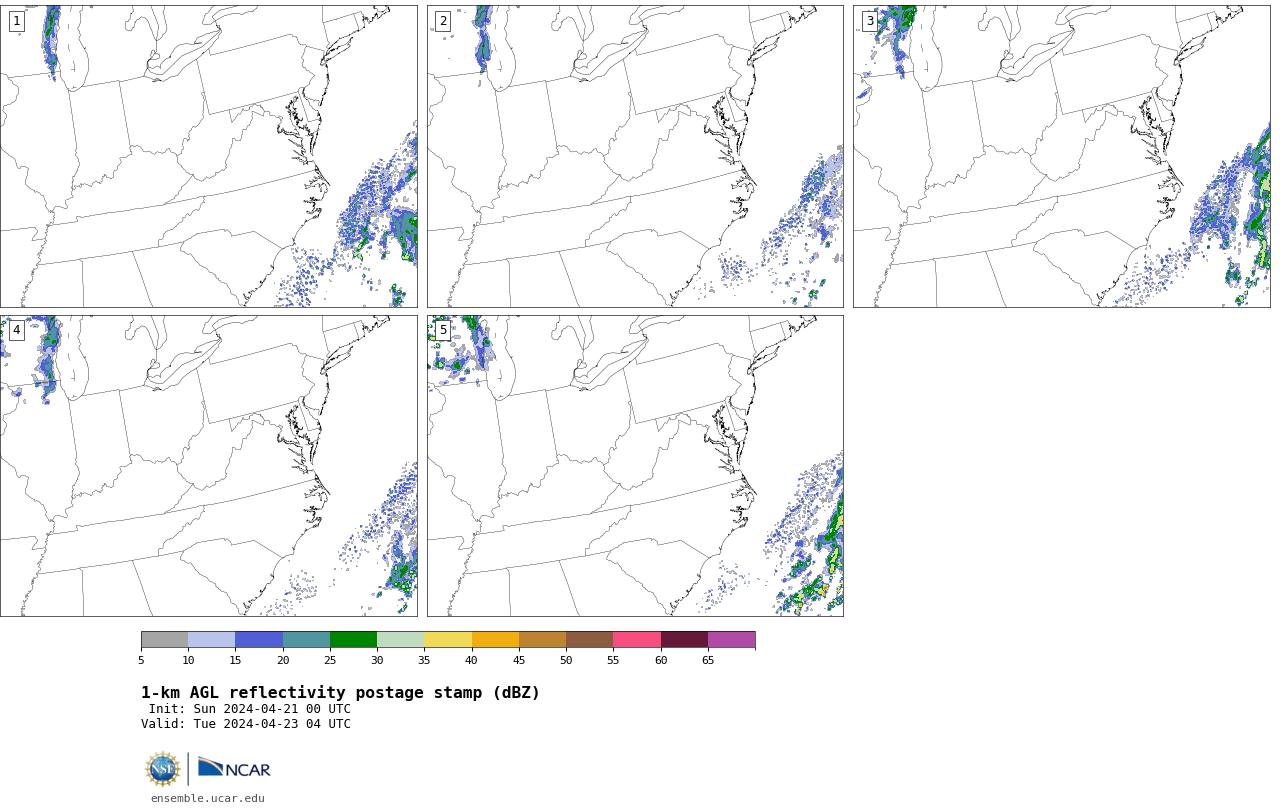
Task: Select the maroon 60-65 dBZ swatch
Action: (x=684, y=640)
